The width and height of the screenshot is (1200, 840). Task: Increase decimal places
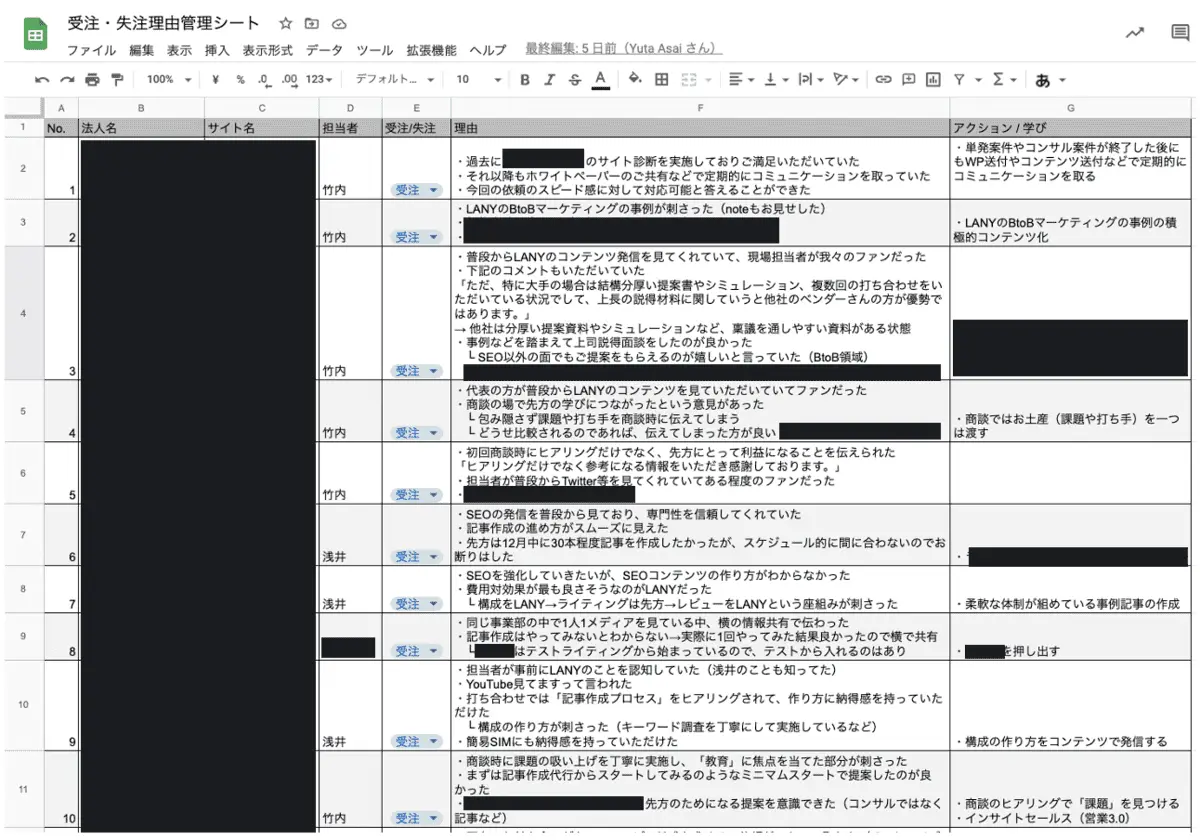click(x=290, y=80)
